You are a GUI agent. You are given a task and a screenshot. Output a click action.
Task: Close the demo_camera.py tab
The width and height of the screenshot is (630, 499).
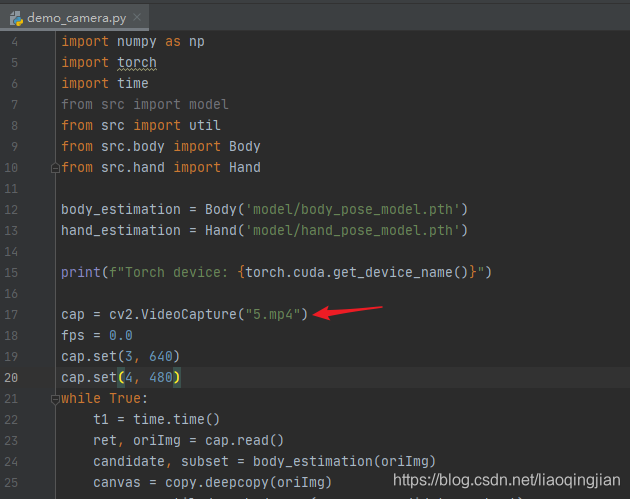tap(137, 17)
